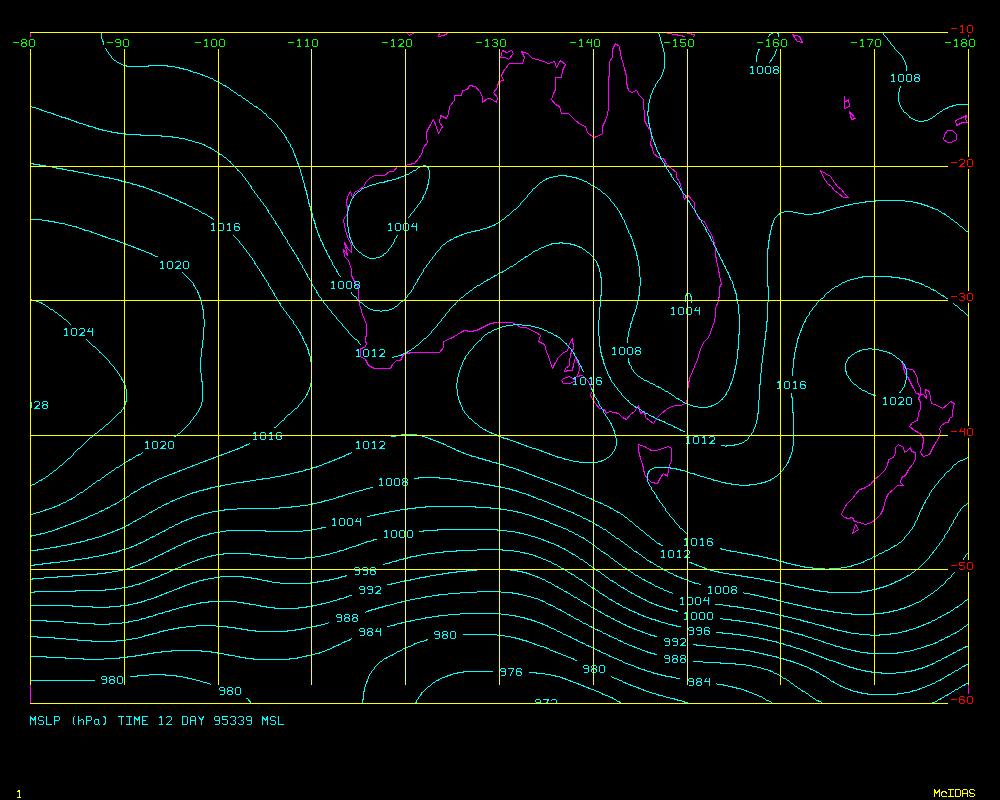Screen dimensions: 1000x800
Task: Click the partial 28 contour label
Action: pyautogui.click(x=40, y=405)
